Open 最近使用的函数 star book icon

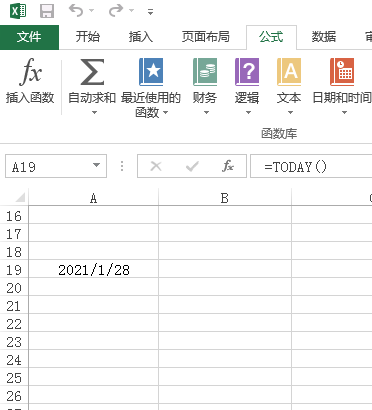[x=151, y=72]
